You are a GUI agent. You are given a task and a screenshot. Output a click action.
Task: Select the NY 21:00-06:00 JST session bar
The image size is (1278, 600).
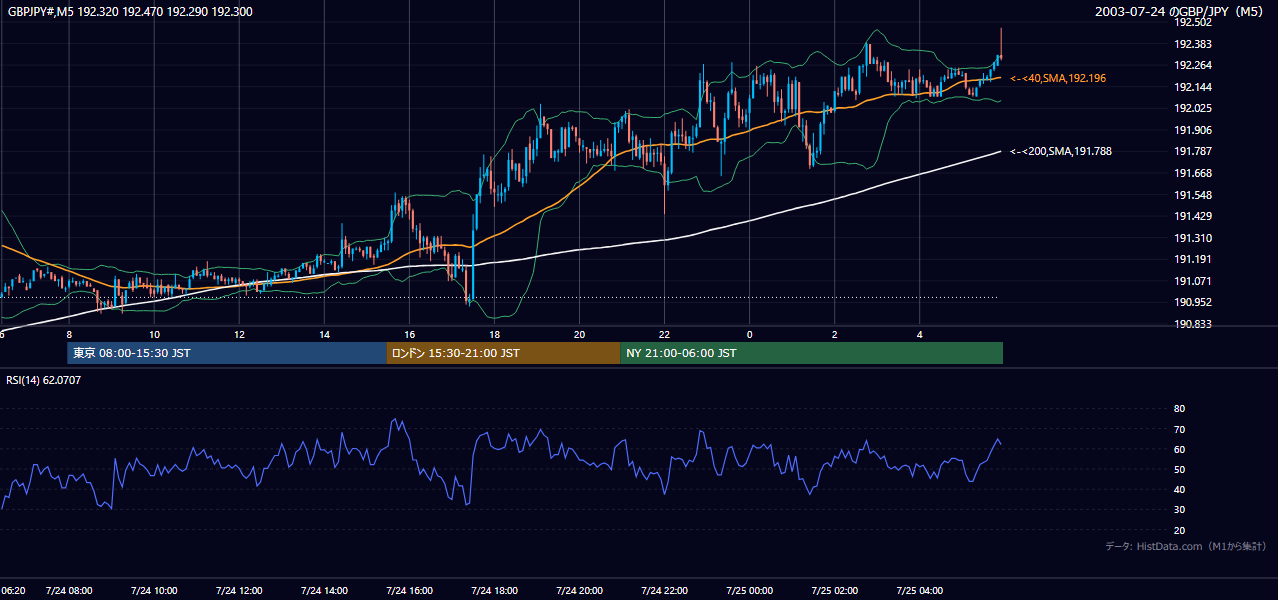coord(811,353)
